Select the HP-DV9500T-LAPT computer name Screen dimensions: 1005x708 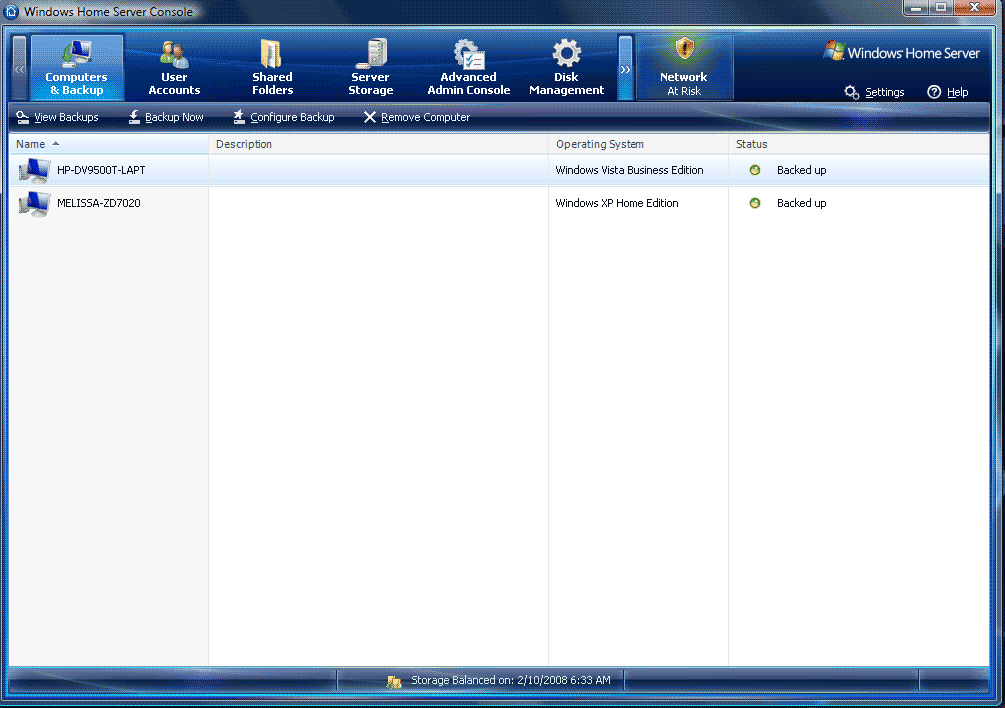click(x=101, y=170)
